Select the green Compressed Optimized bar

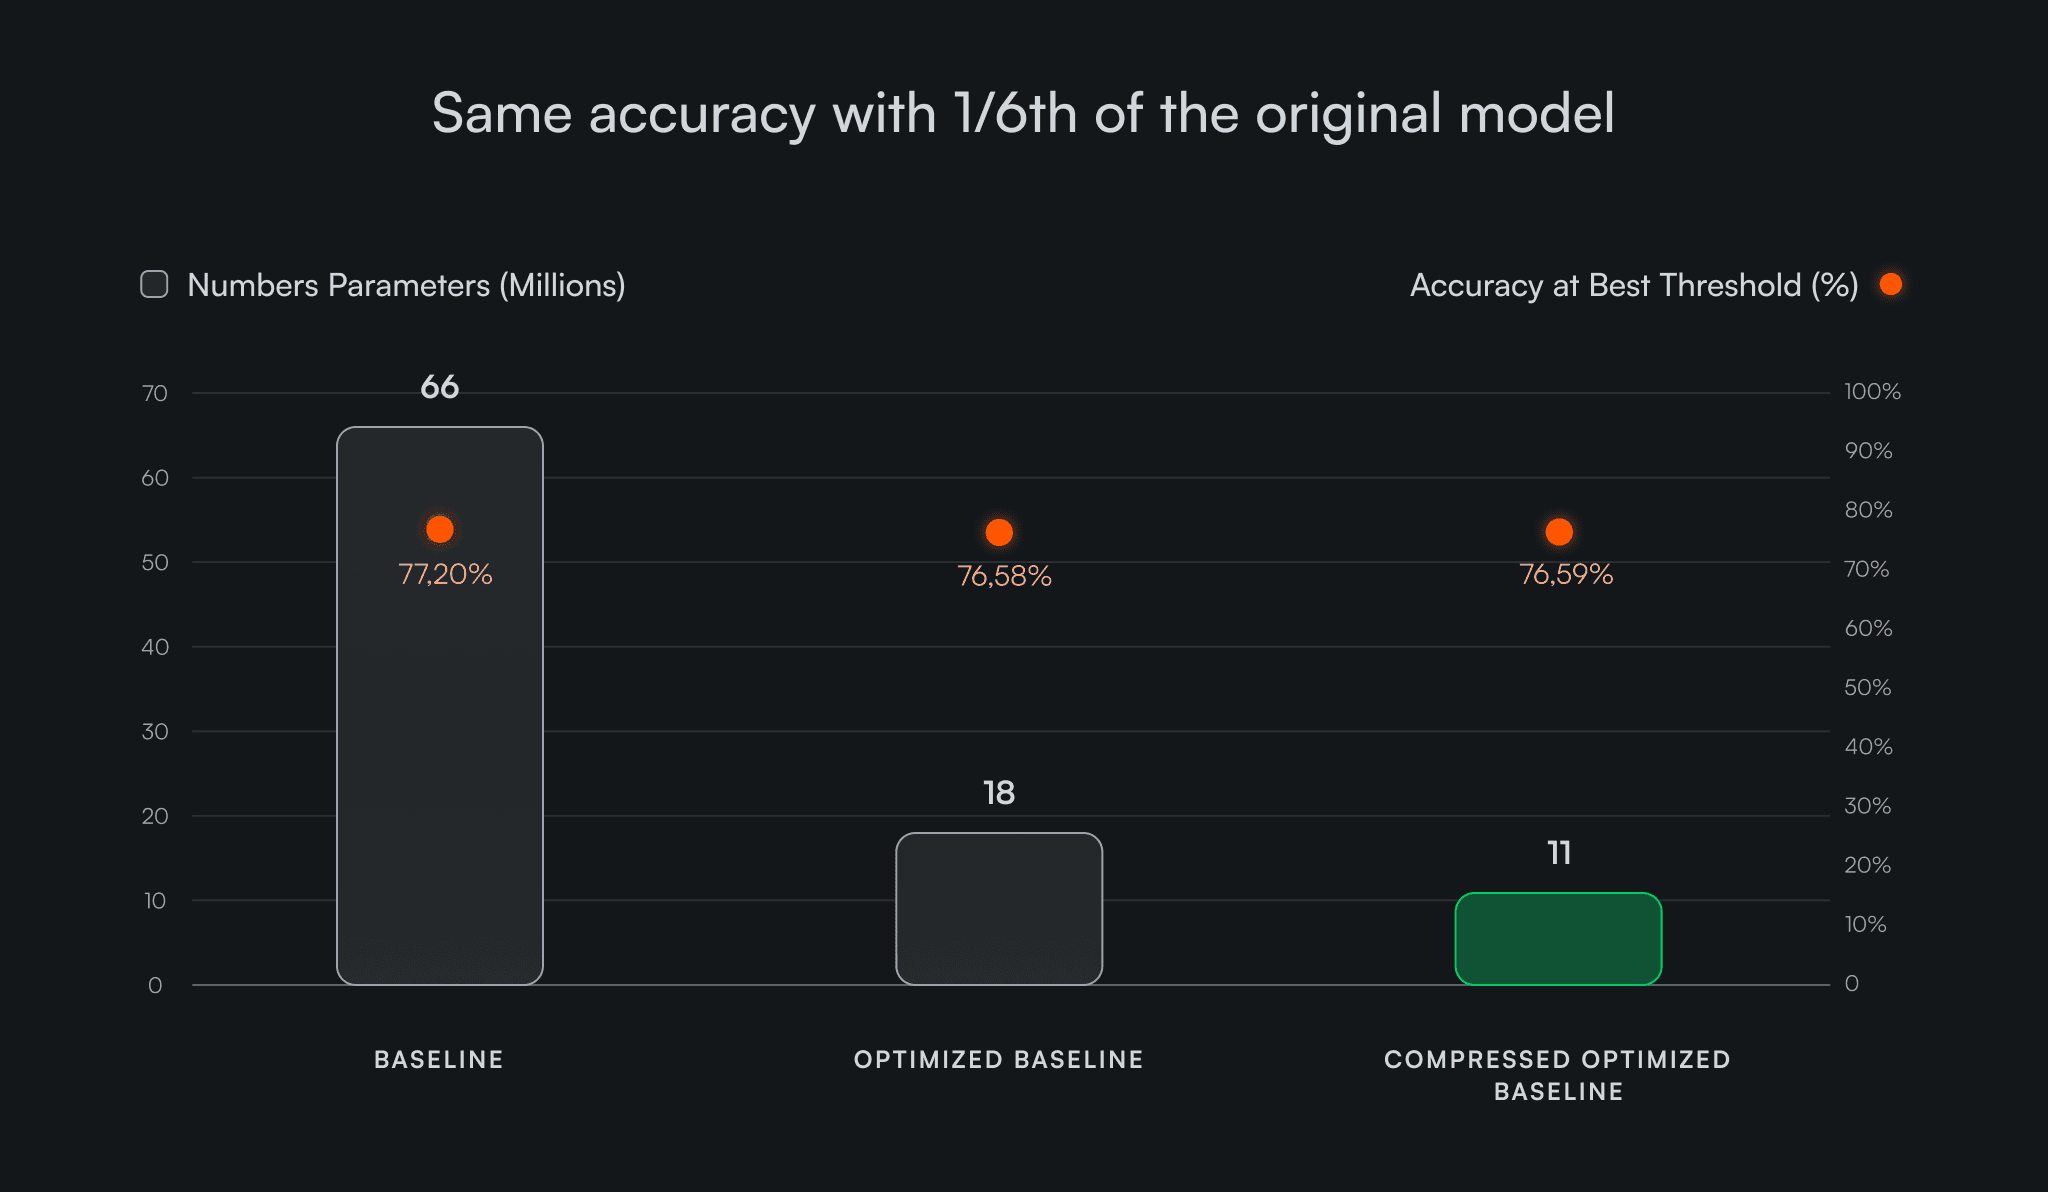coord(1558,938)
